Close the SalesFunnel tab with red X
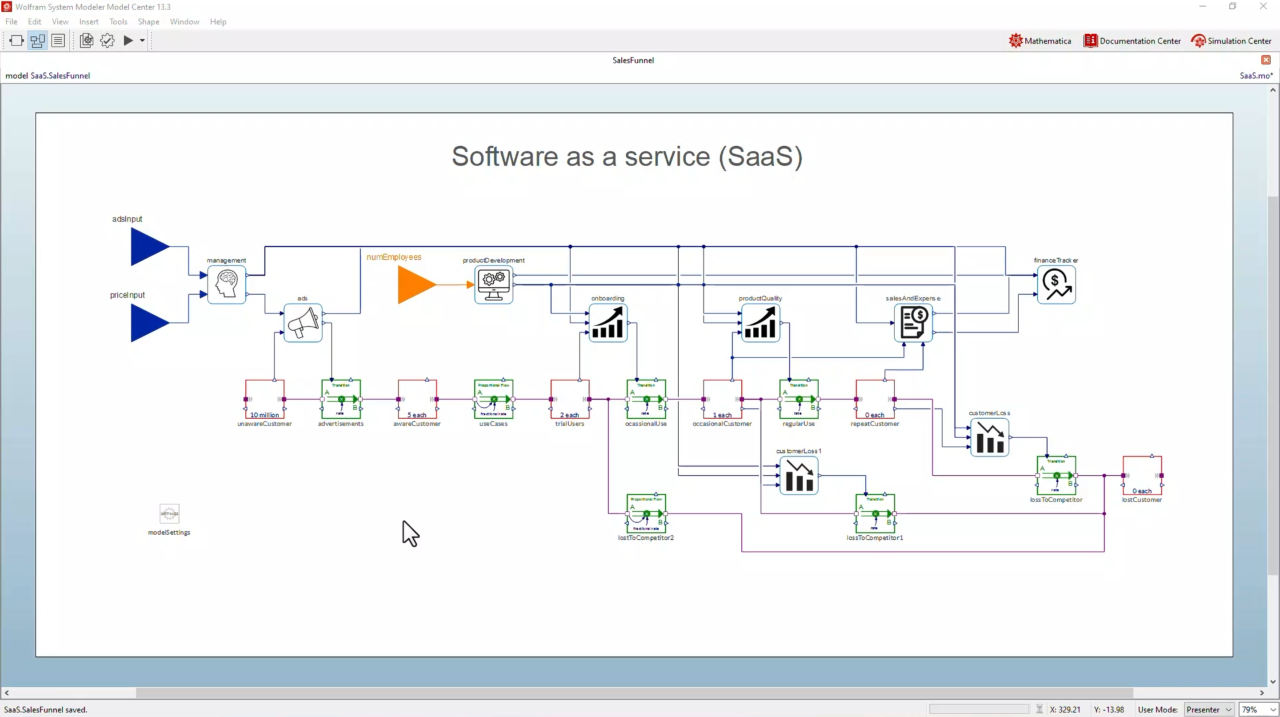The image size is (1280, 717). coord(1266,60)
